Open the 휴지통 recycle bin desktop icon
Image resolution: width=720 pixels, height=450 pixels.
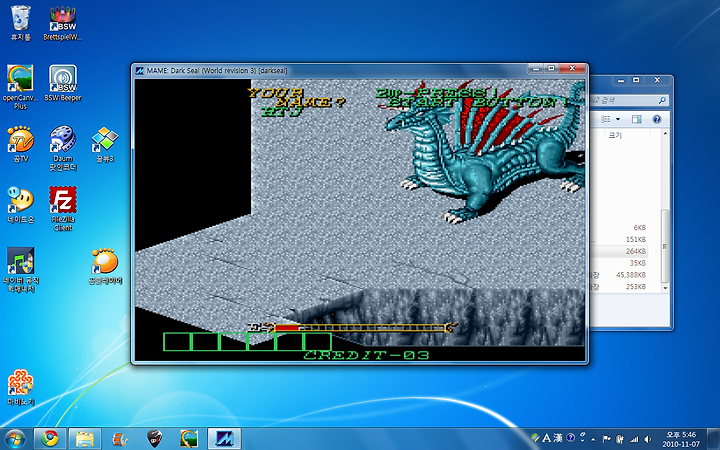(20, 23)
